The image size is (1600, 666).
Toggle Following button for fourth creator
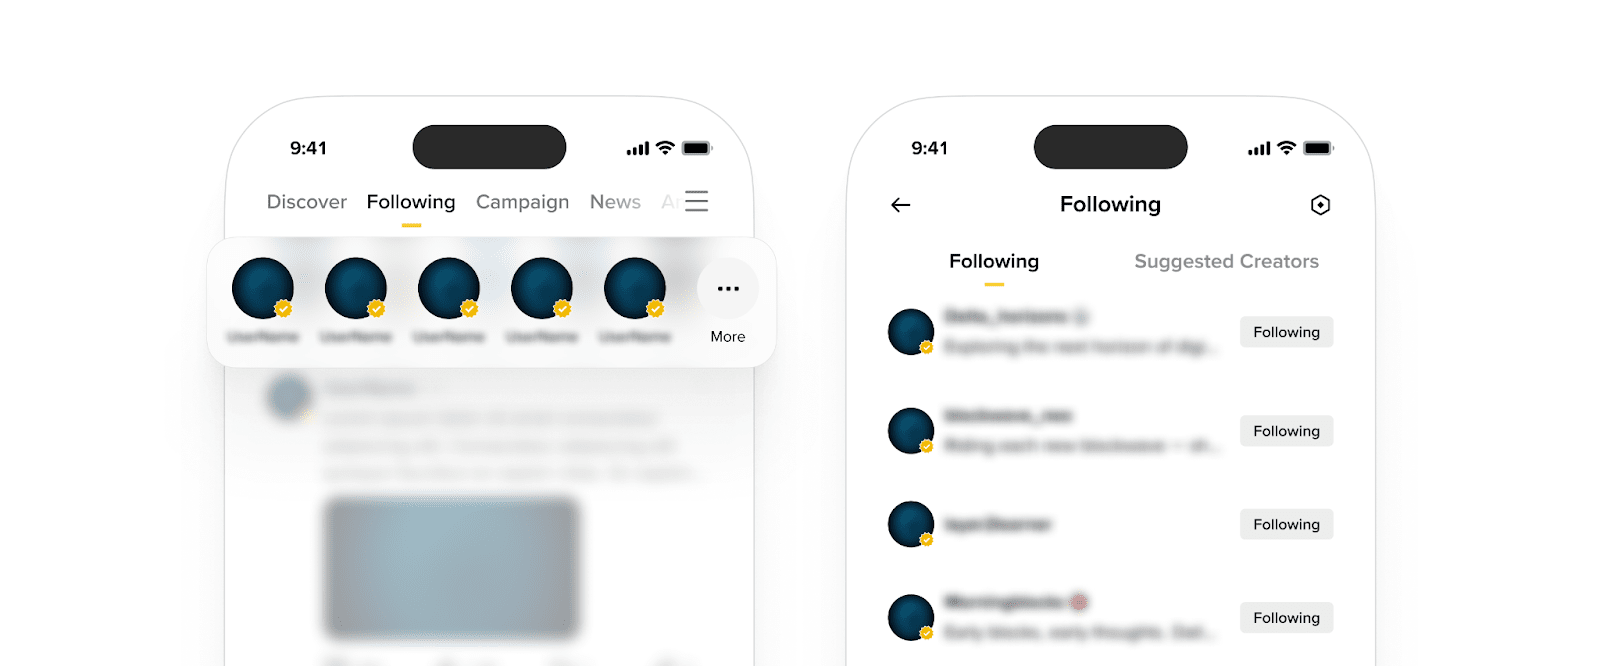tap(1286, 618)
